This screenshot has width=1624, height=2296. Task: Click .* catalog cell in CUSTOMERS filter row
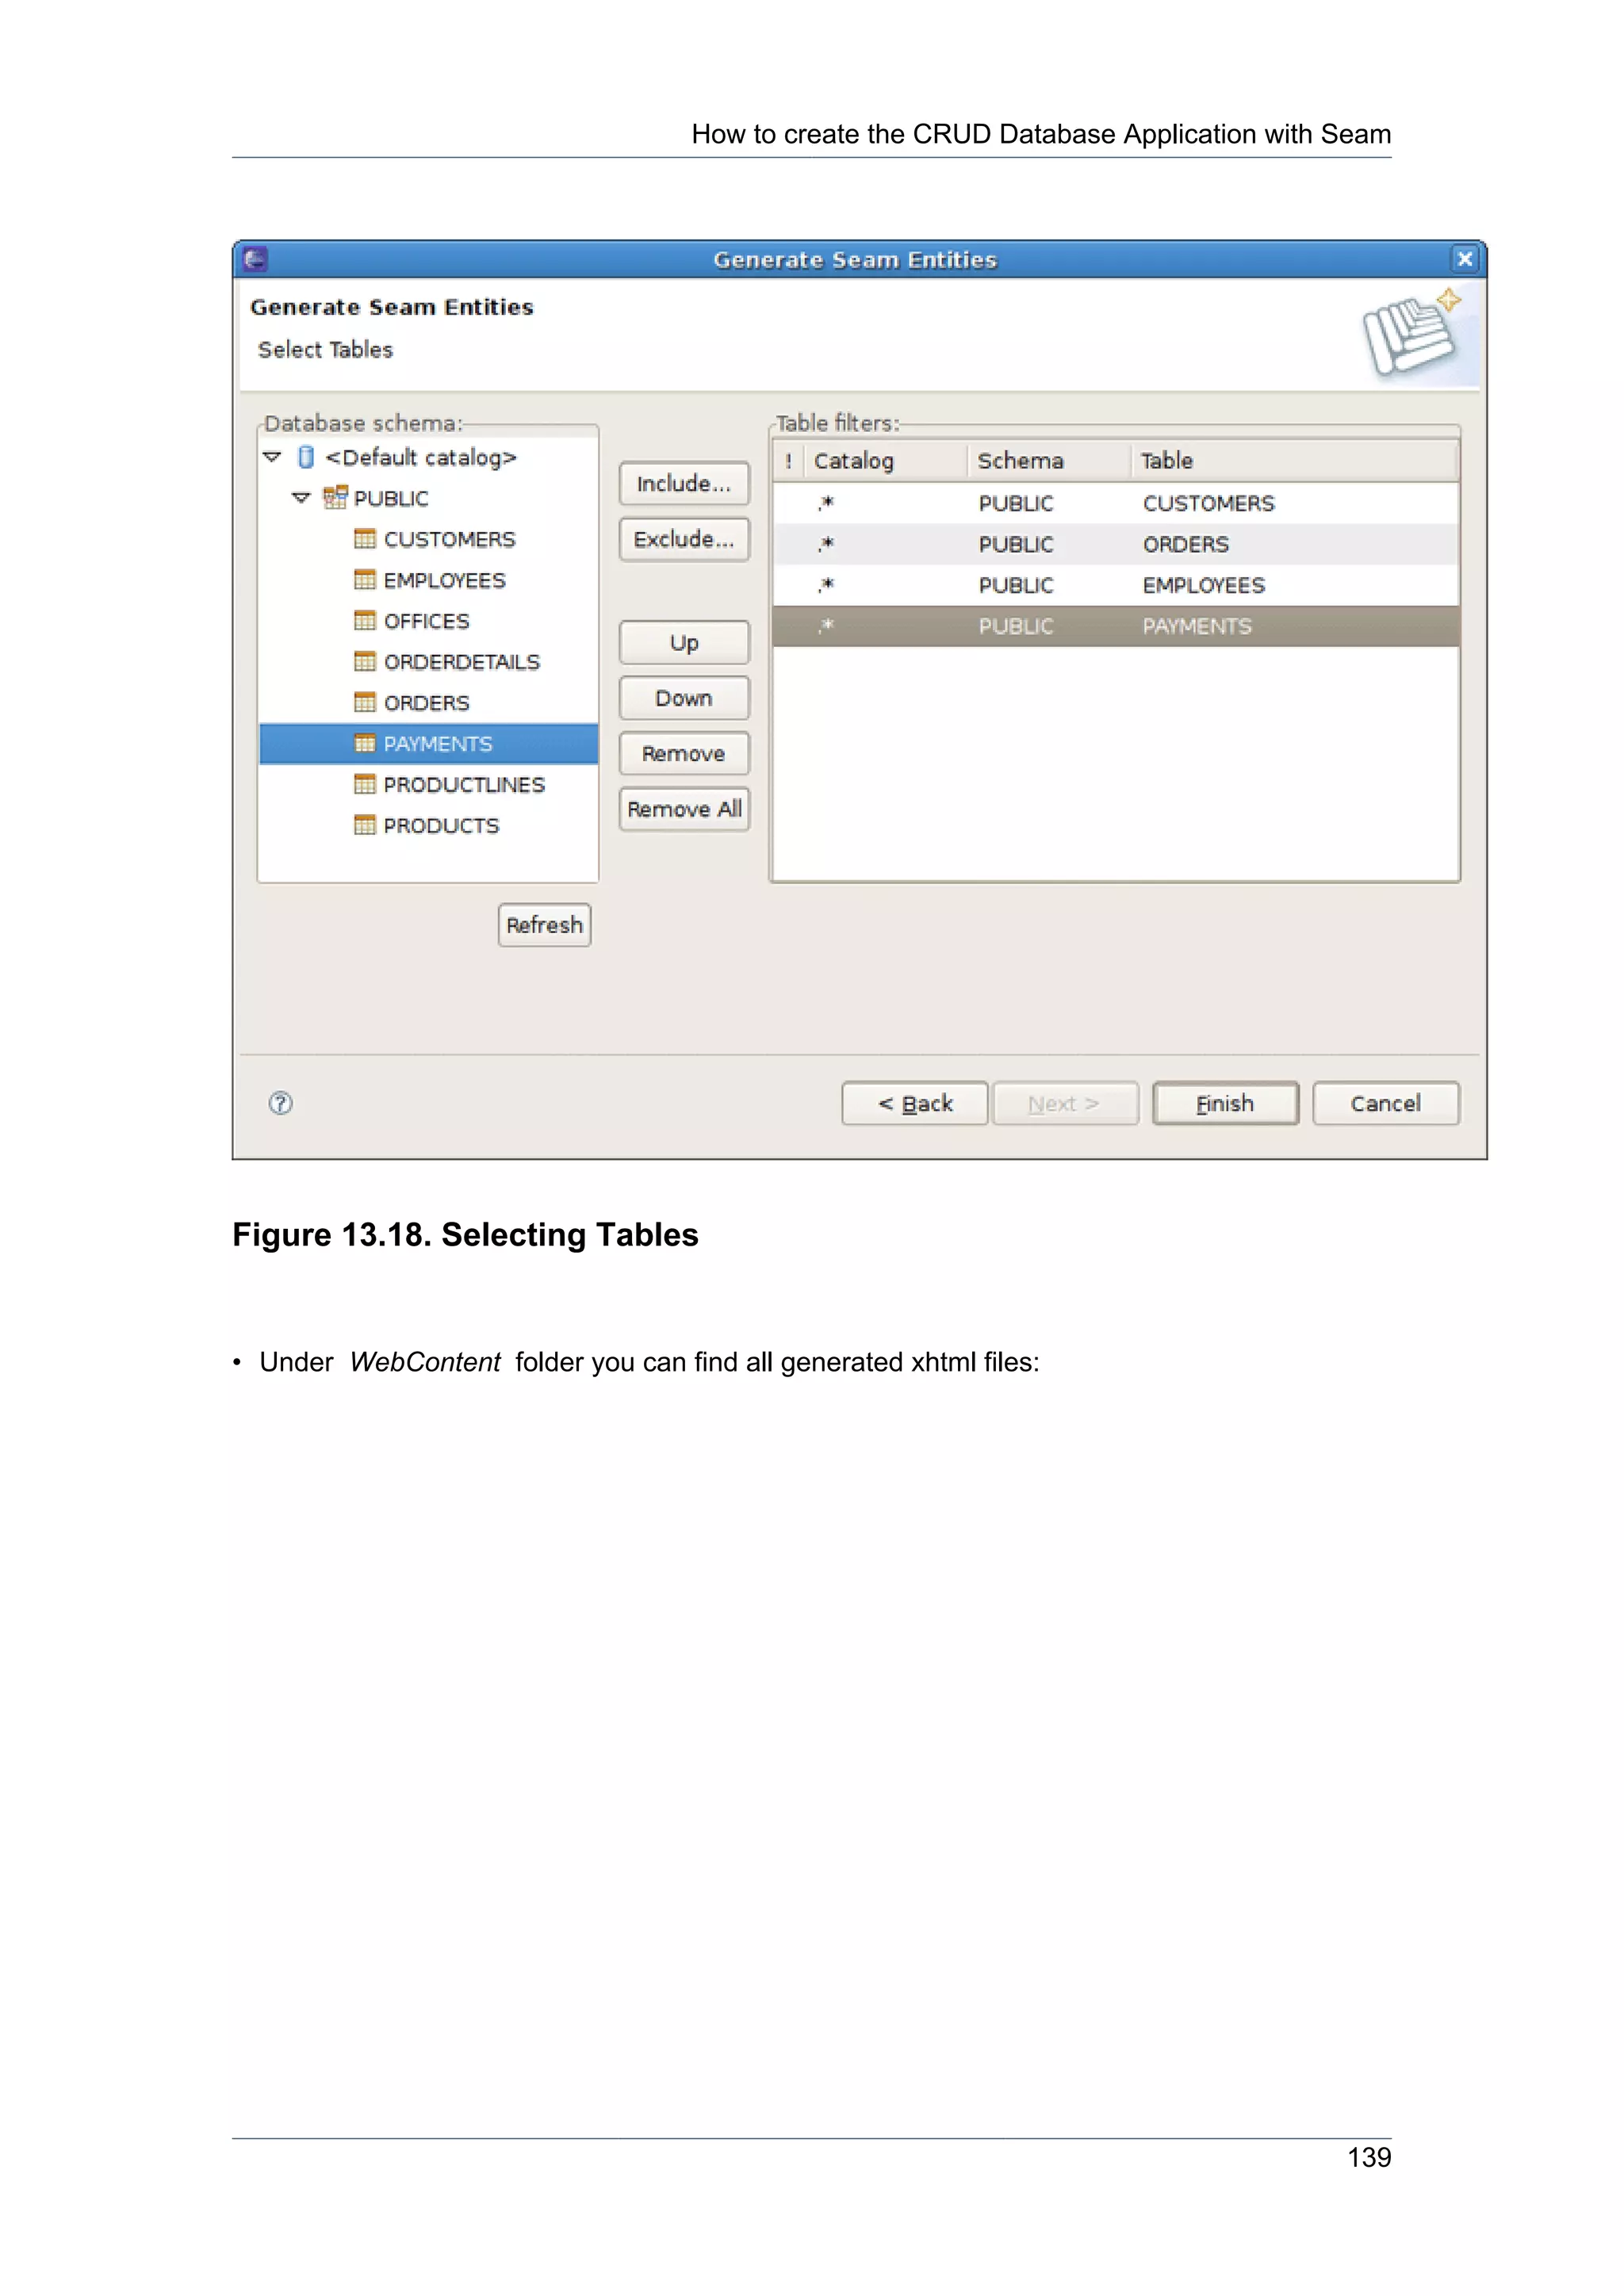point(826,503)
